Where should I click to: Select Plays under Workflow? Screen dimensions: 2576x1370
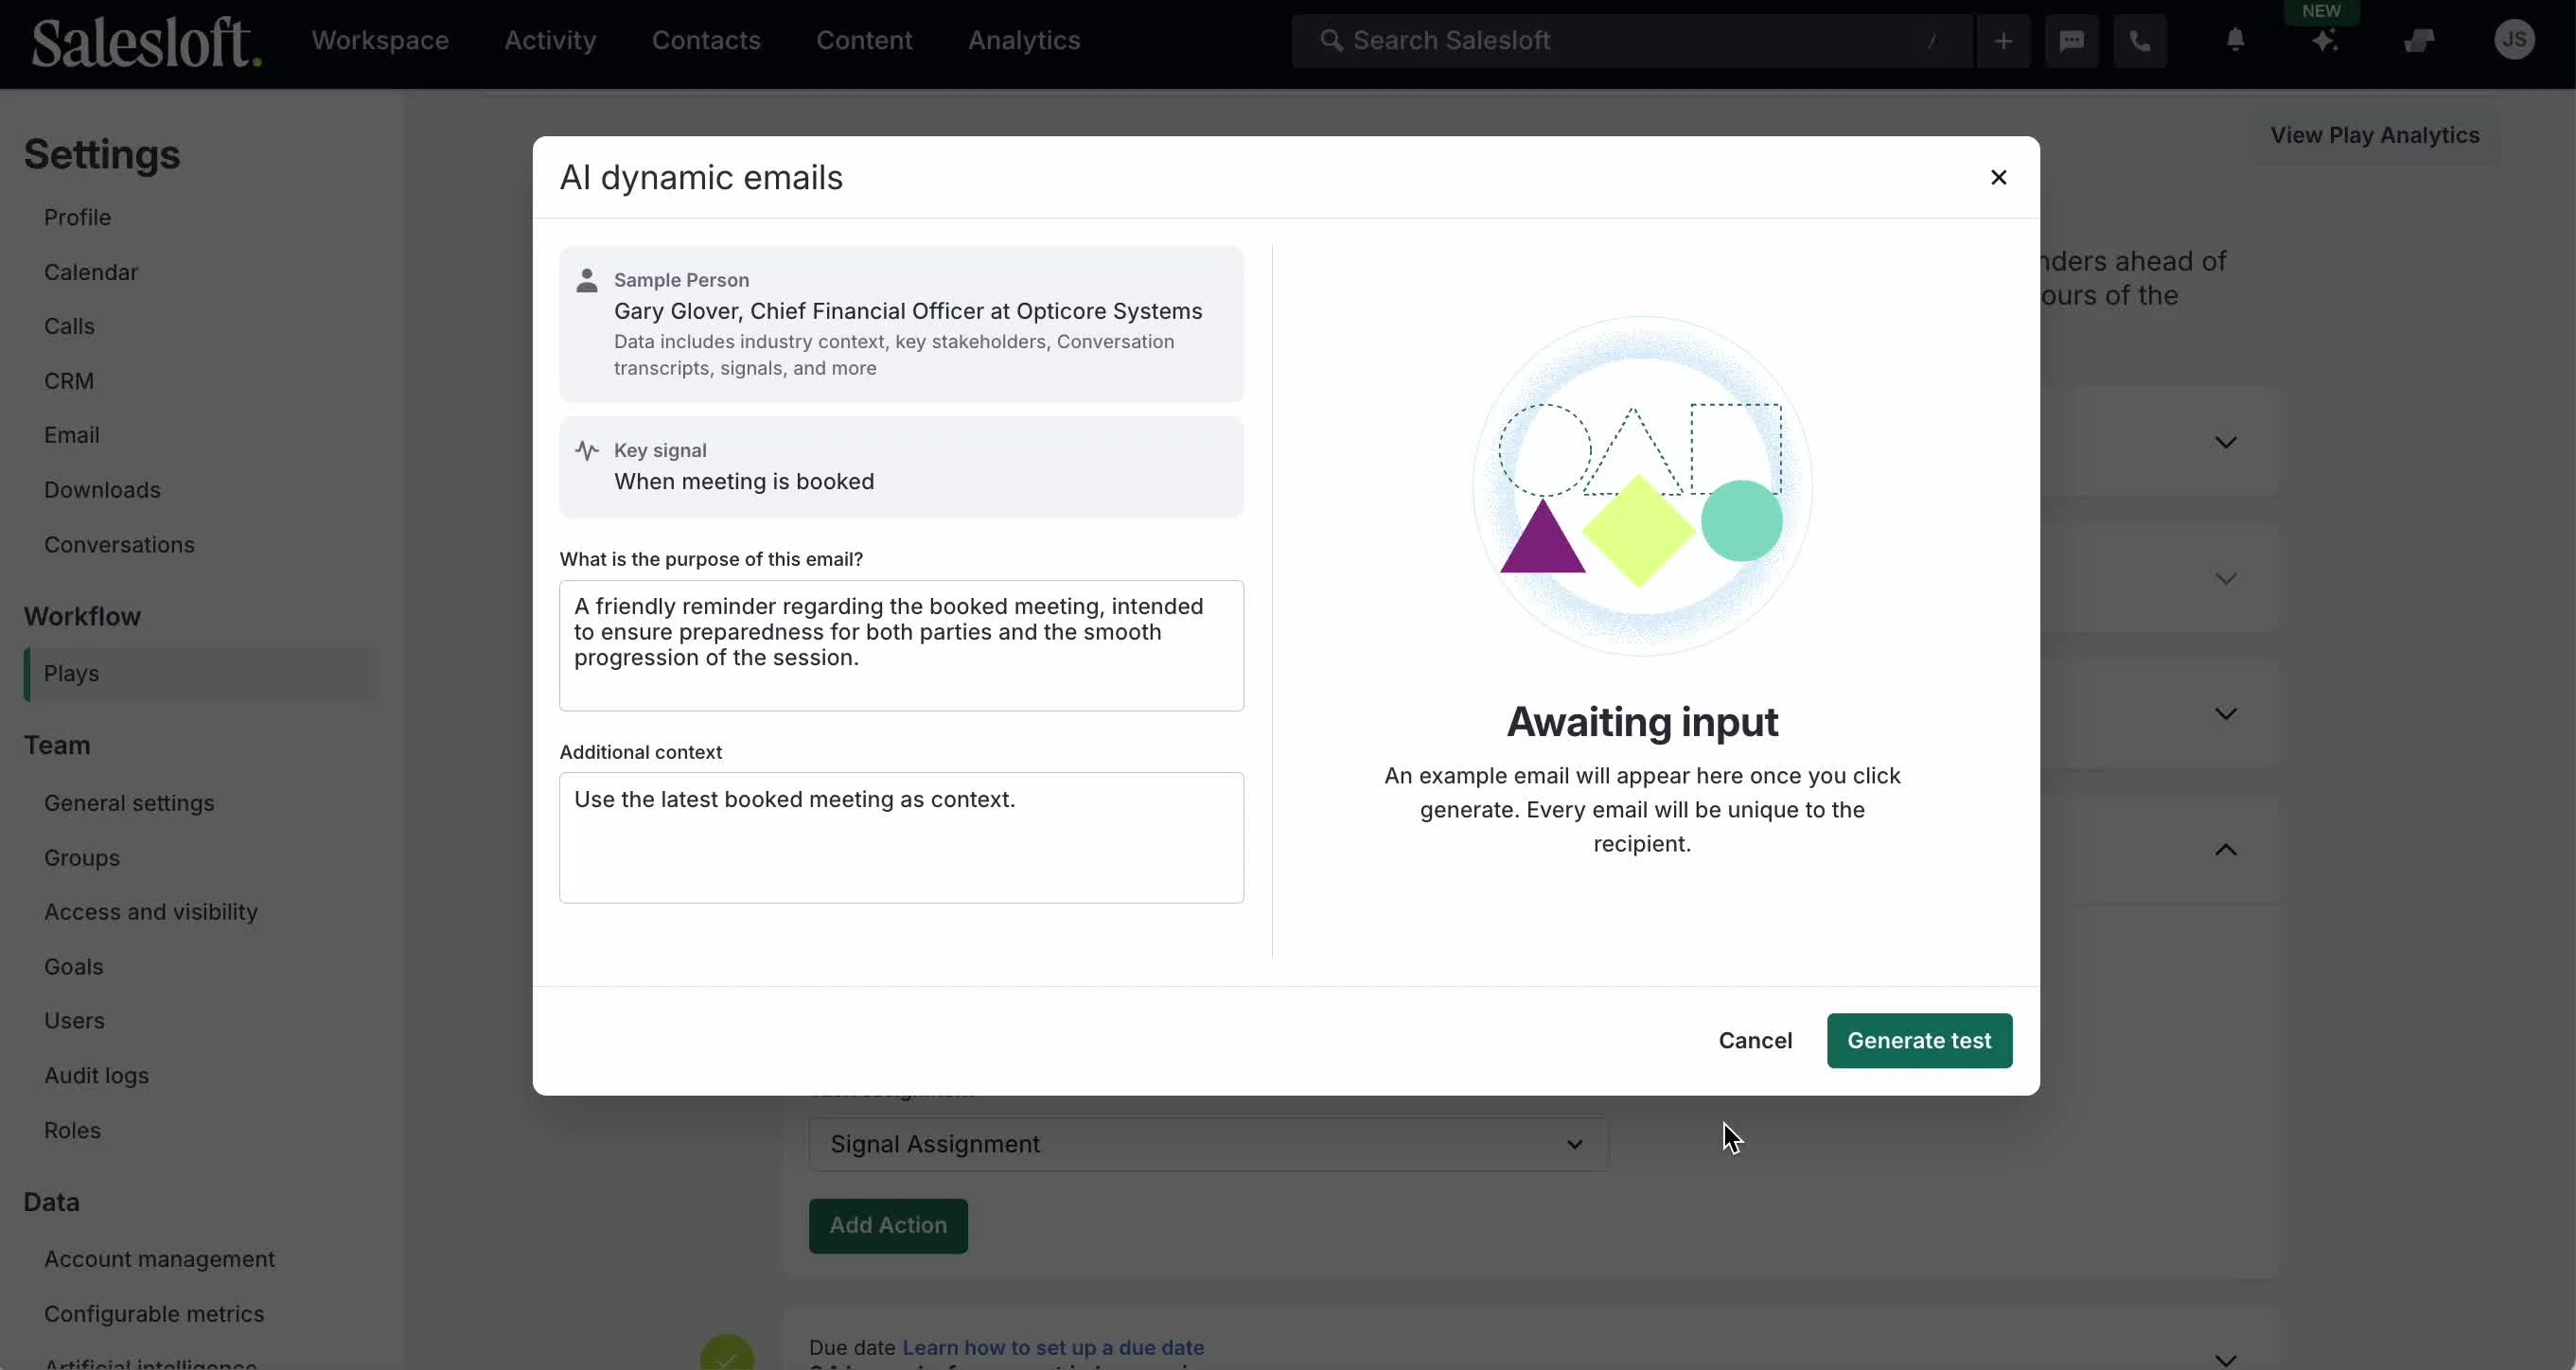click(200, 674)
